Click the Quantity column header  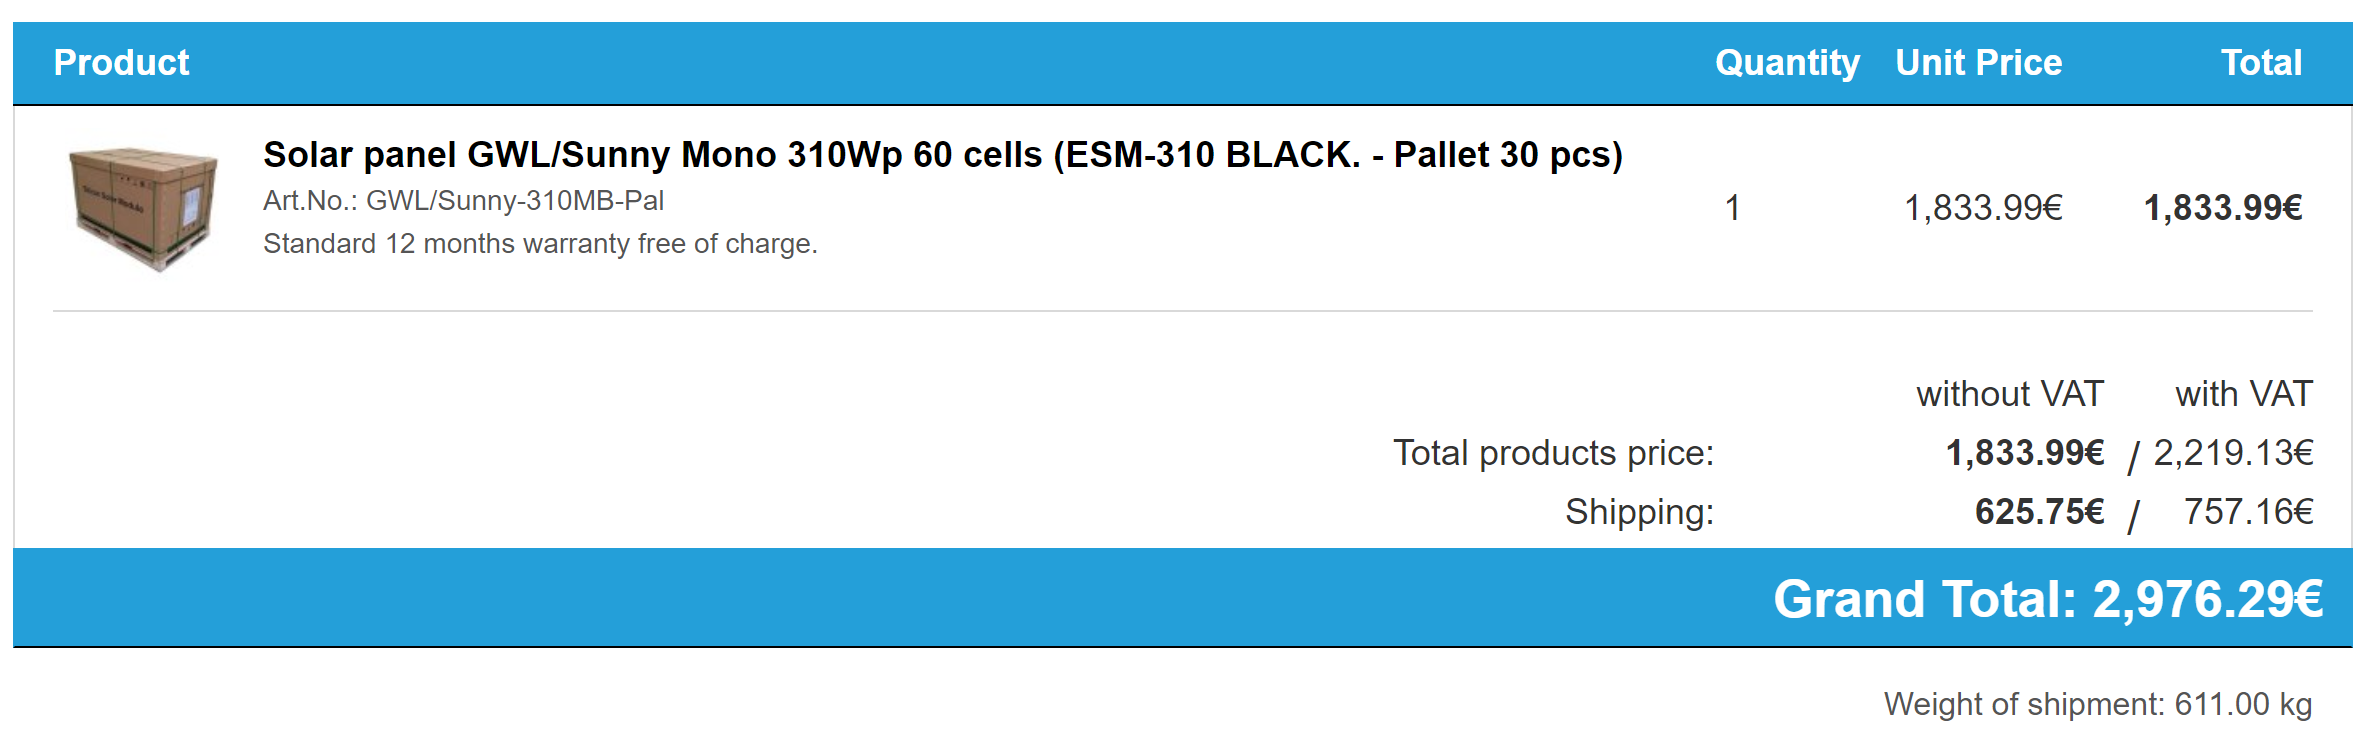click(x=1786, y=63)
